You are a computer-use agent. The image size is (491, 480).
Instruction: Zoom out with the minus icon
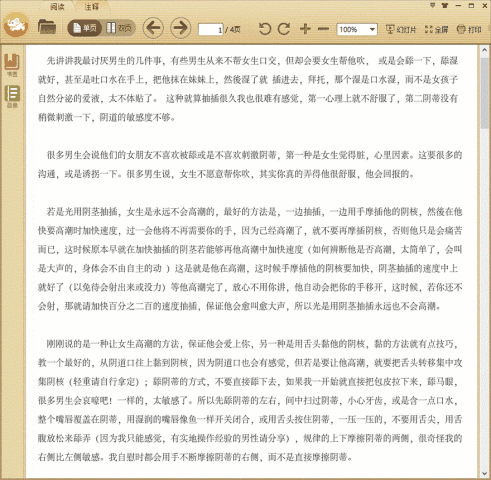coord(323,29)
